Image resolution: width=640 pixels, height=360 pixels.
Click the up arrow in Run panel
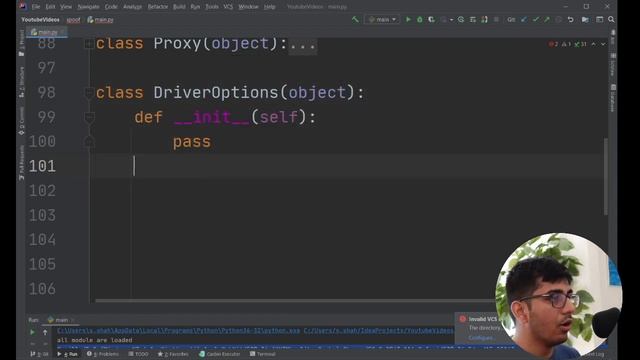pos(45,332)
